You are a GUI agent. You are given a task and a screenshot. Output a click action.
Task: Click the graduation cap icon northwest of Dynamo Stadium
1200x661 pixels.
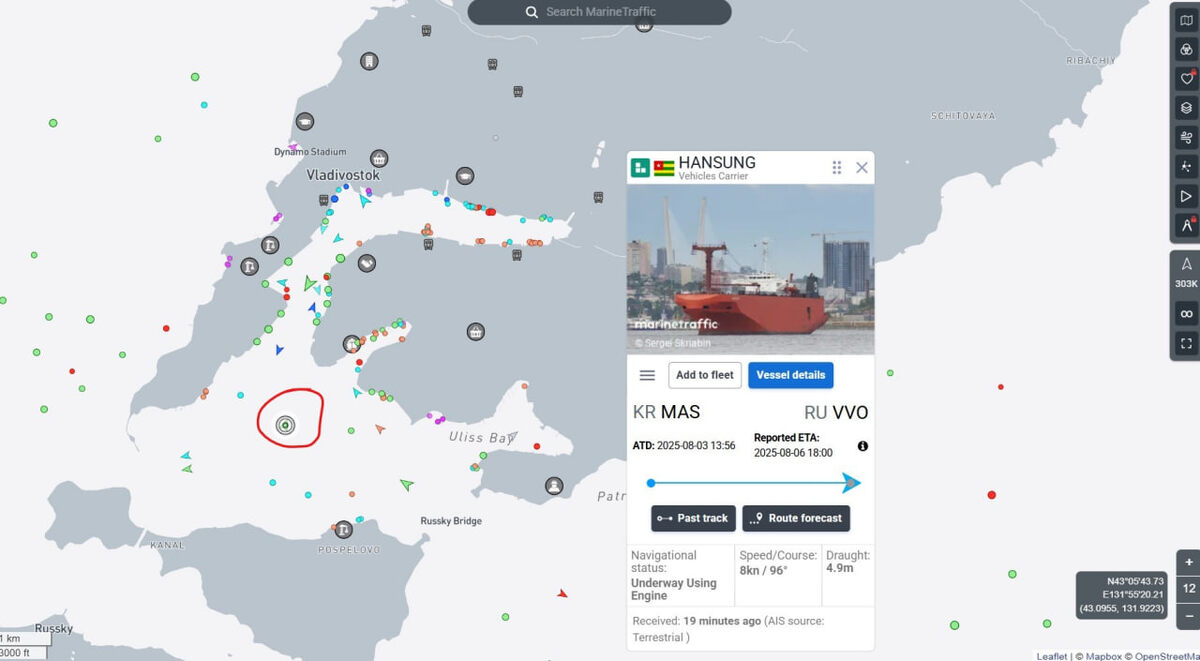pyautogui.click(x=304, y=122)
